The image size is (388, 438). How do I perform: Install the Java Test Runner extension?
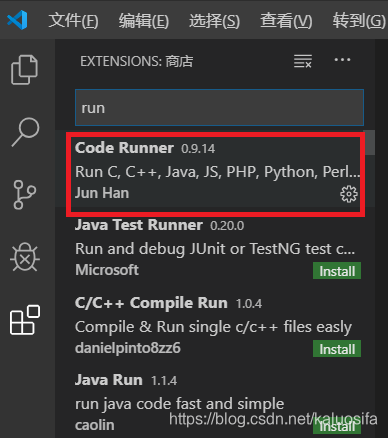click(x=337, y=271)
